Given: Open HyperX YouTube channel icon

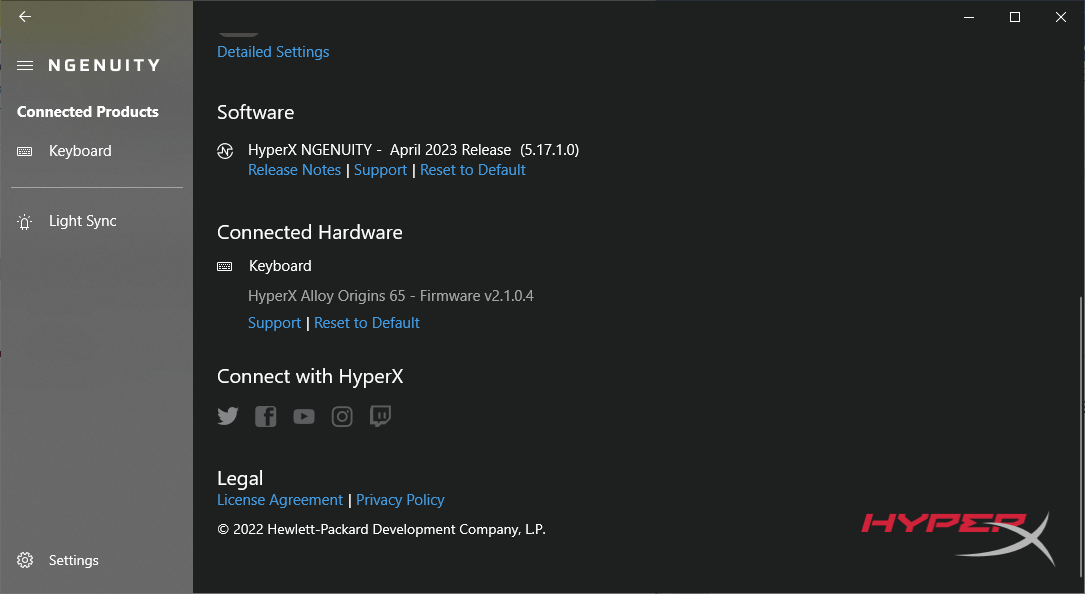Looking at the screenshot, I should click(304, 416).
